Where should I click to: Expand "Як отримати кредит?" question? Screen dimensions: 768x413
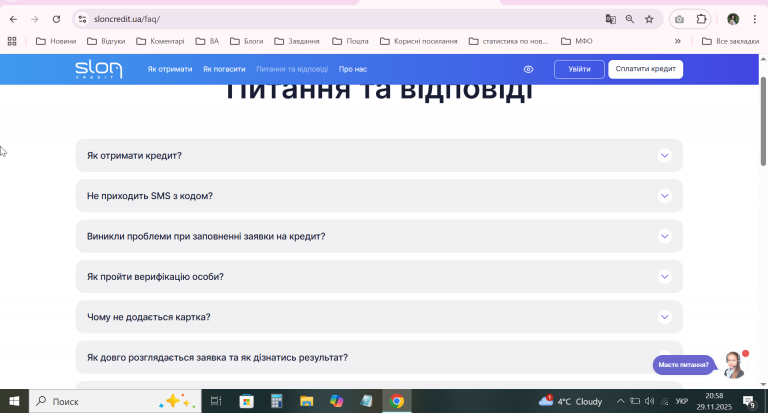pos(379,155)
